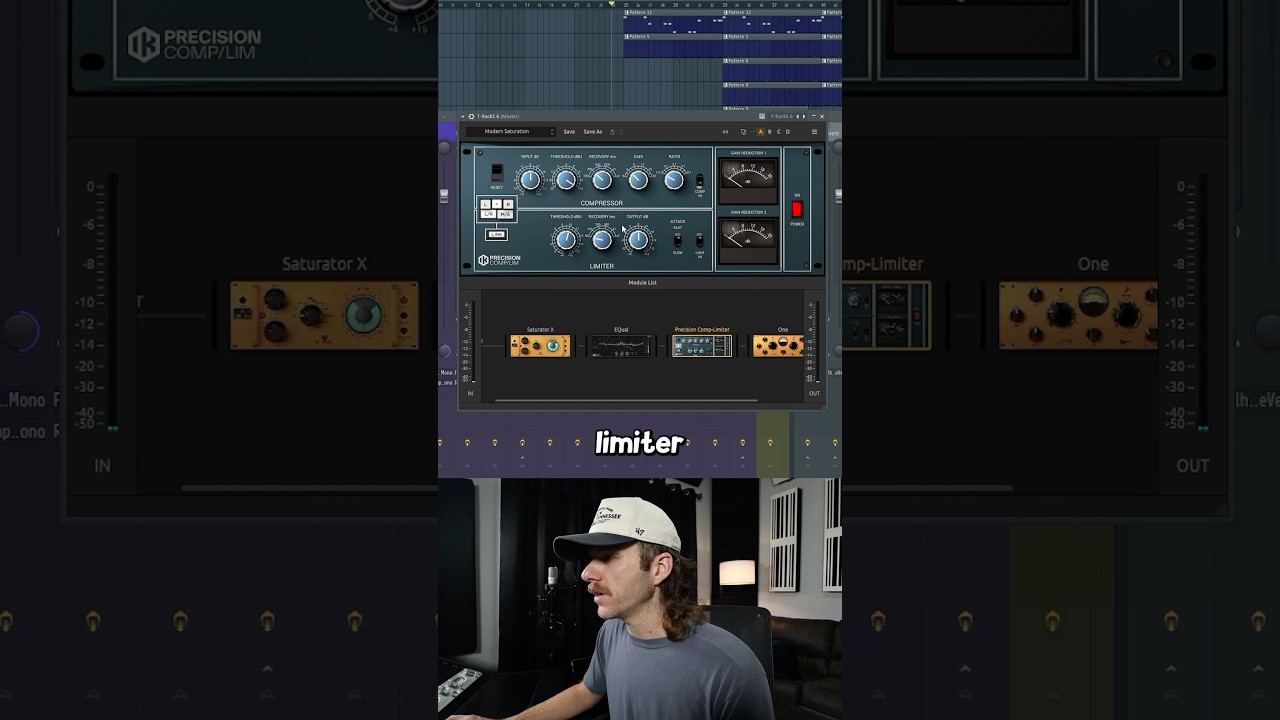This screenshot has height=720, width=1280.
Task: Open the T-RackS plugin gear settings
Action: click(x=471, y=116)
